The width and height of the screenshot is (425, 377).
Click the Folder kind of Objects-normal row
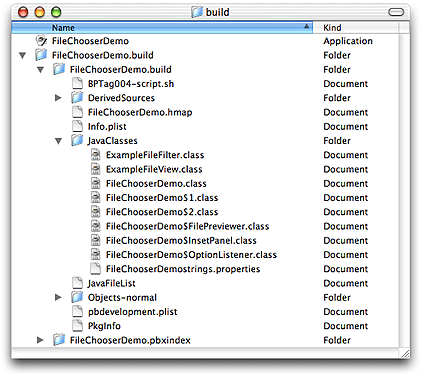click(337, 297)
